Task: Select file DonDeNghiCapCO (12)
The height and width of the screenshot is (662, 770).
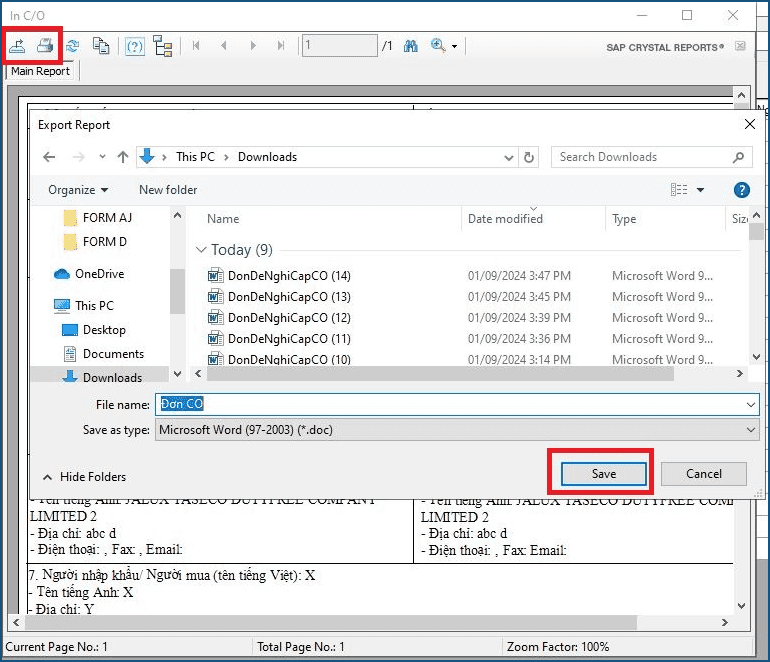Action: 289,318
